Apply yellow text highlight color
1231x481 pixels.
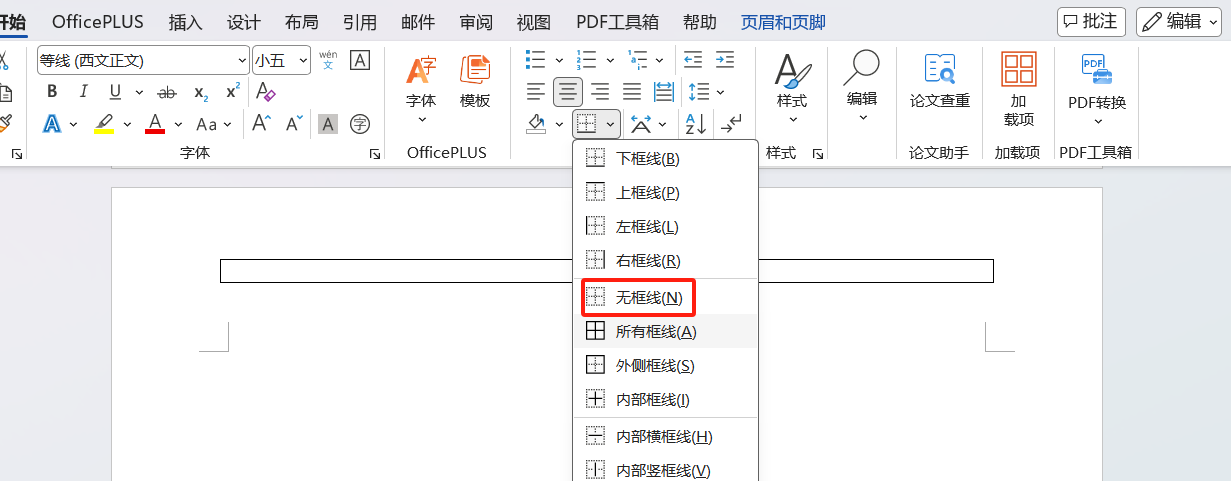coord(104,124)
